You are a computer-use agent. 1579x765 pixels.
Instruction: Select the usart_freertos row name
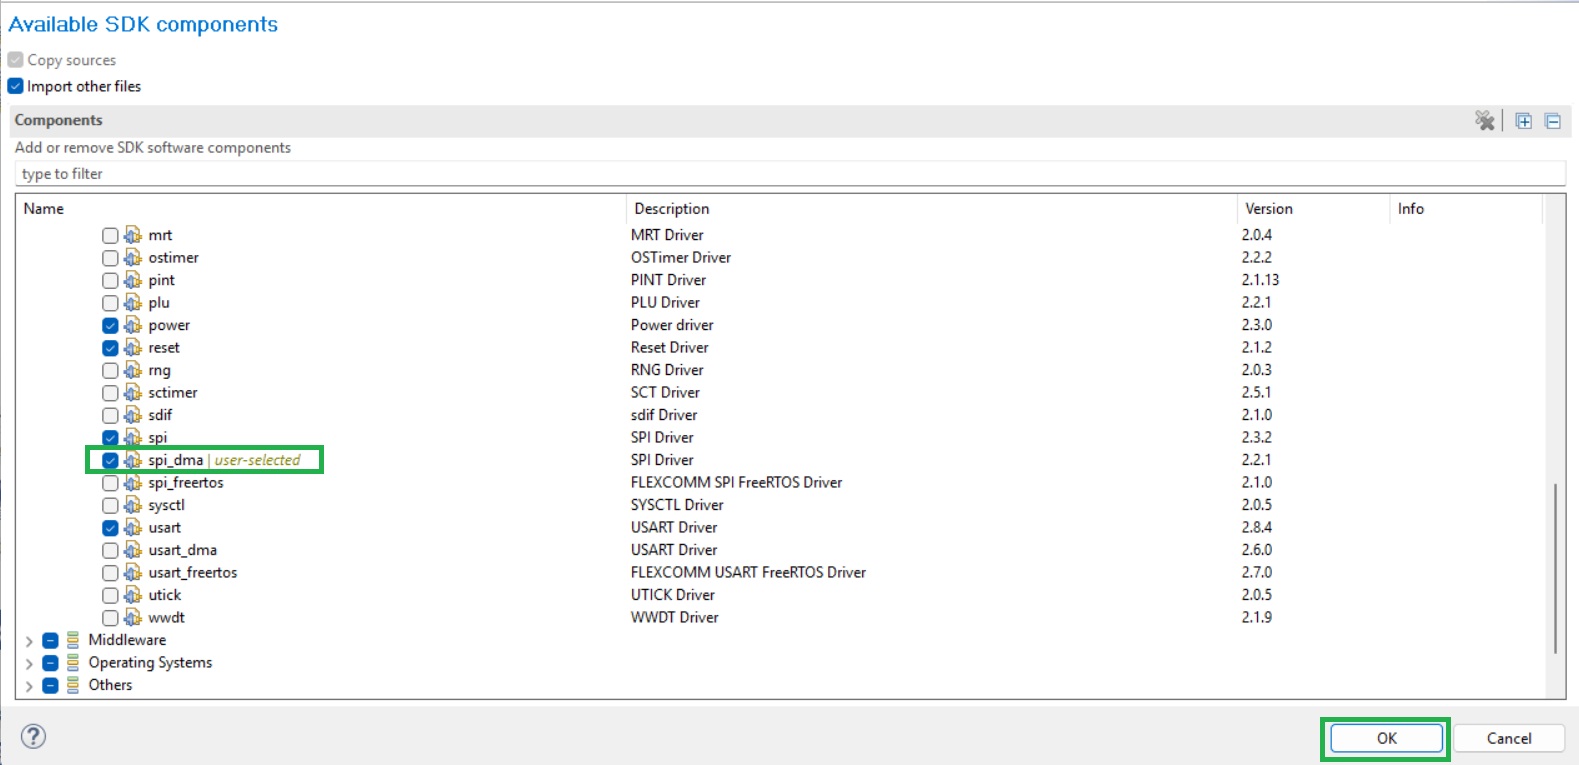pos(193,573)
